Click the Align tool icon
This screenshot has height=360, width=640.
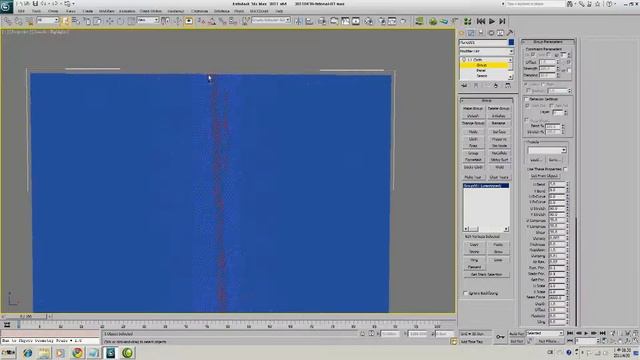(x=309, y=21)
